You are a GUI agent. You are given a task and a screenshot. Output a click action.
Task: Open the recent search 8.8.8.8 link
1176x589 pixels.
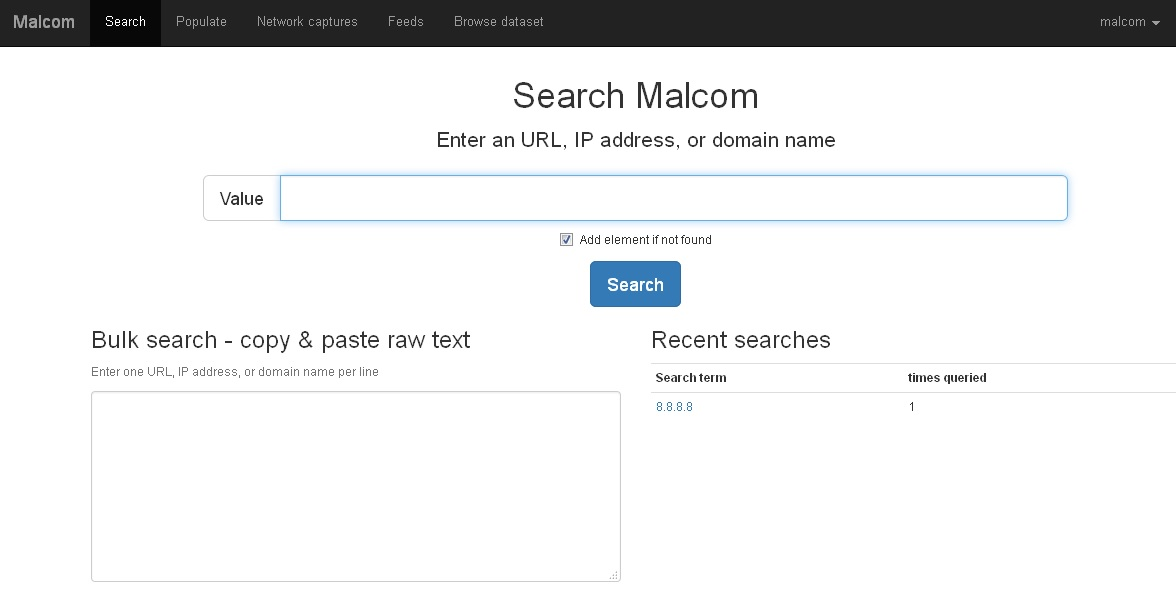click(x=674, y=407)
